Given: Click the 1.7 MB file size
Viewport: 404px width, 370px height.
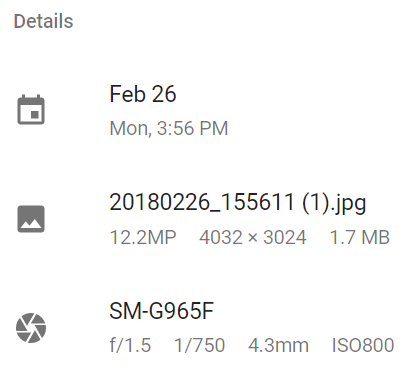Looking at the screenshot, I should pyautogui.click(x=359, y=237).
